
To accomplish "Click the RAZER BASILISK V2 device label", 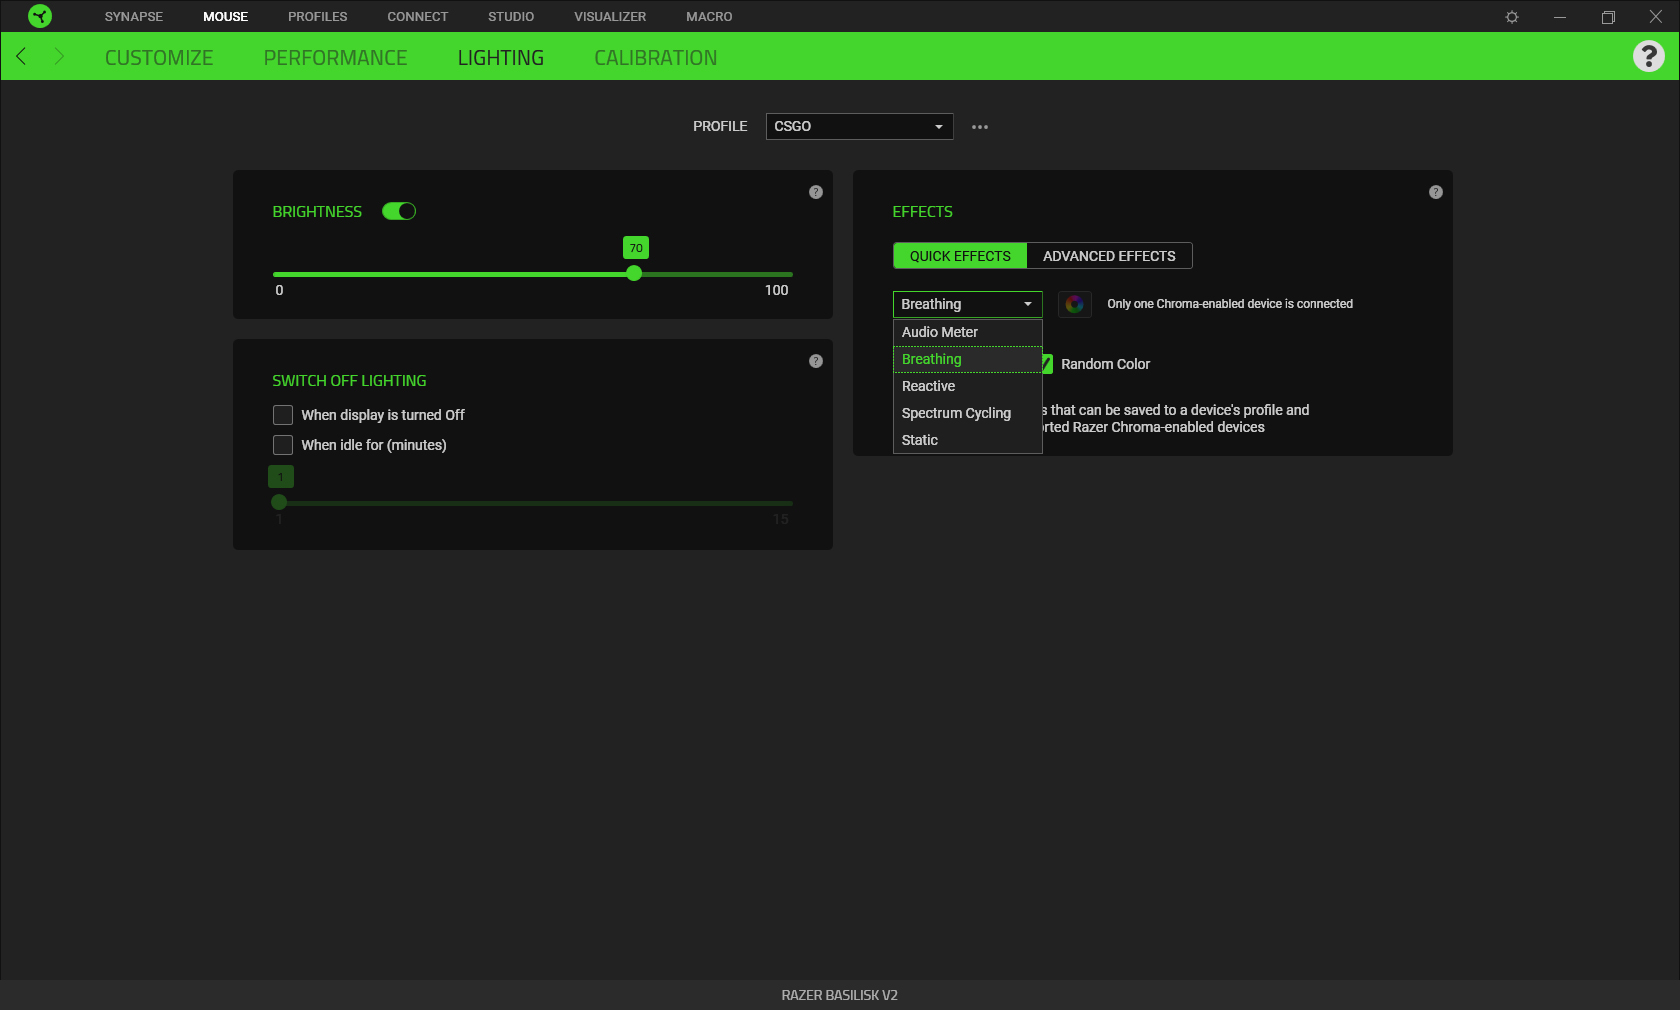I will [x=840, y=995].
